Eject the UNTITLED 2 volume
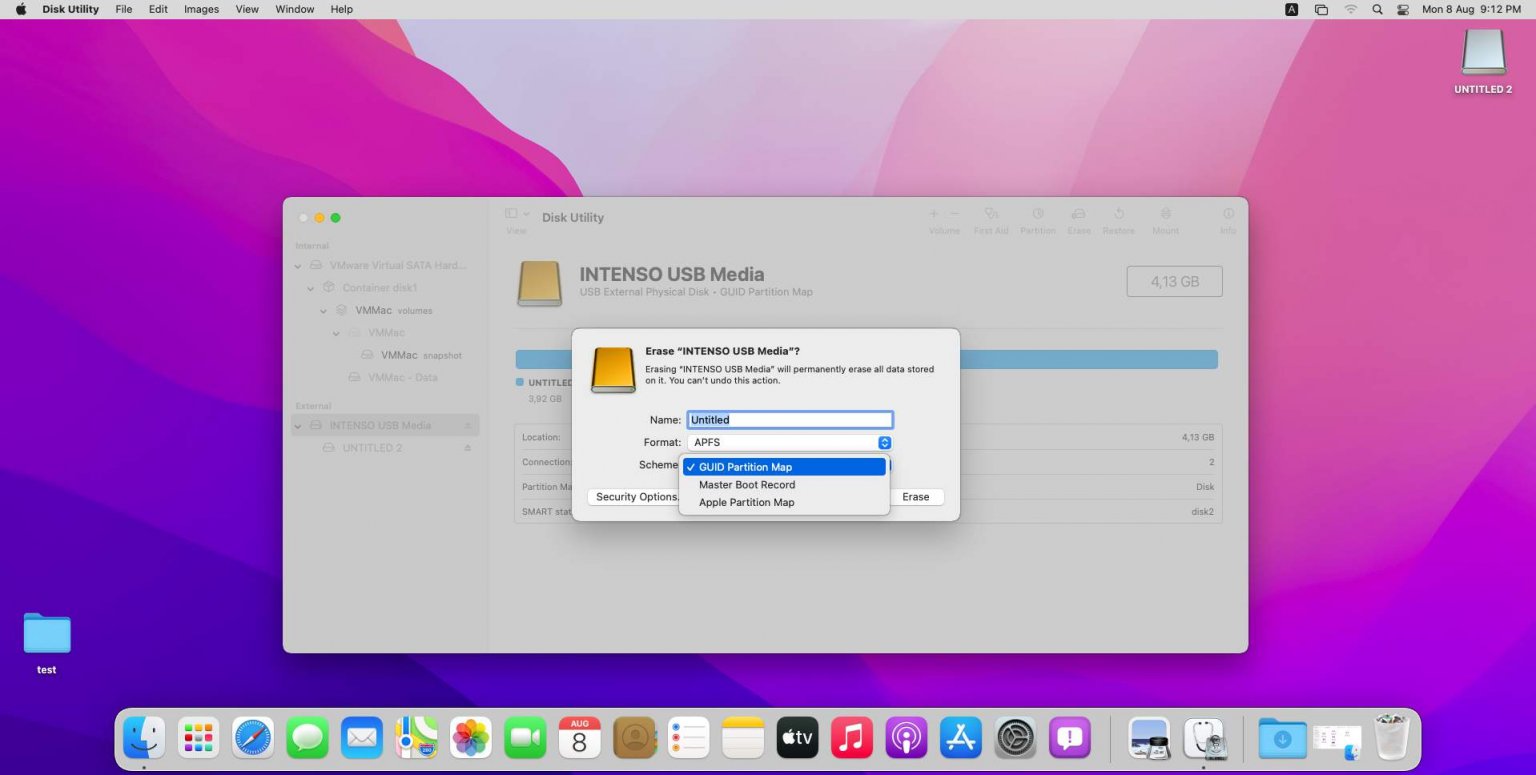The height and width of the screenshot is (775, 1536). pyautogui.click(x=467, y=448)
